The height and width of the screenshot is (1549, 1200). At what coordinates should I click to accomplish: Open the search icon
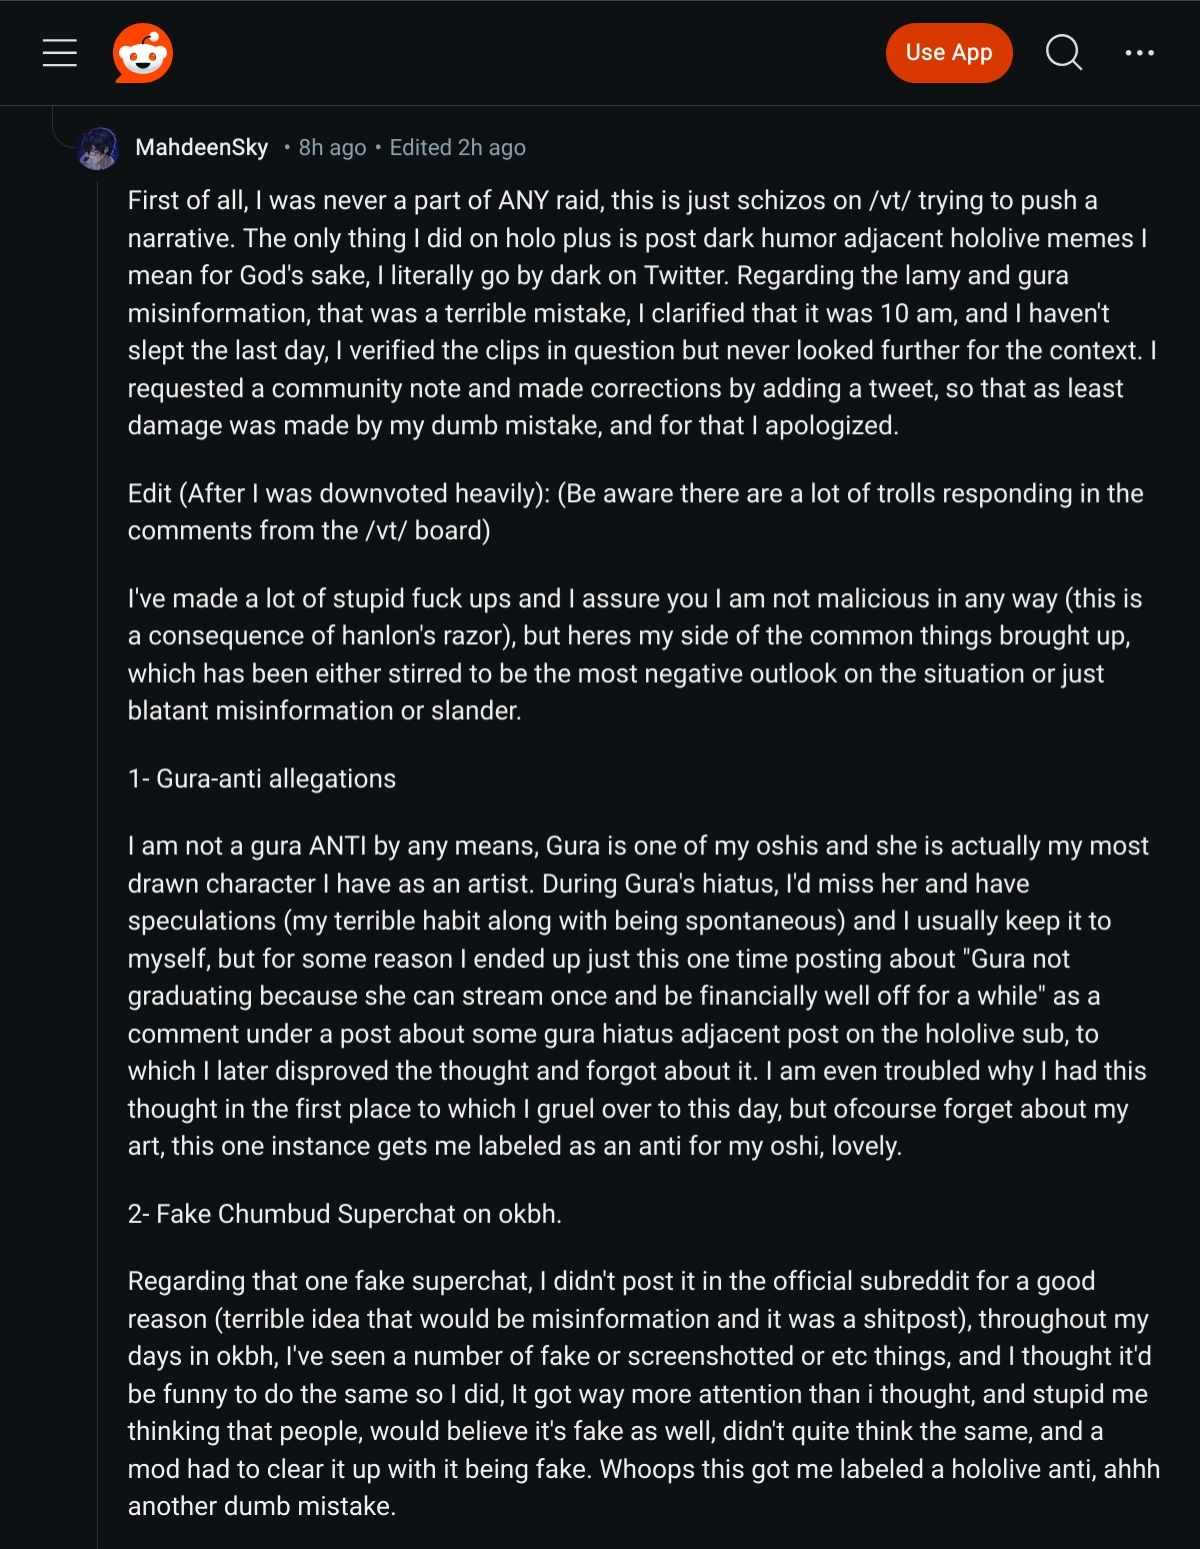pyautogui.click(x=1064, y=53)
